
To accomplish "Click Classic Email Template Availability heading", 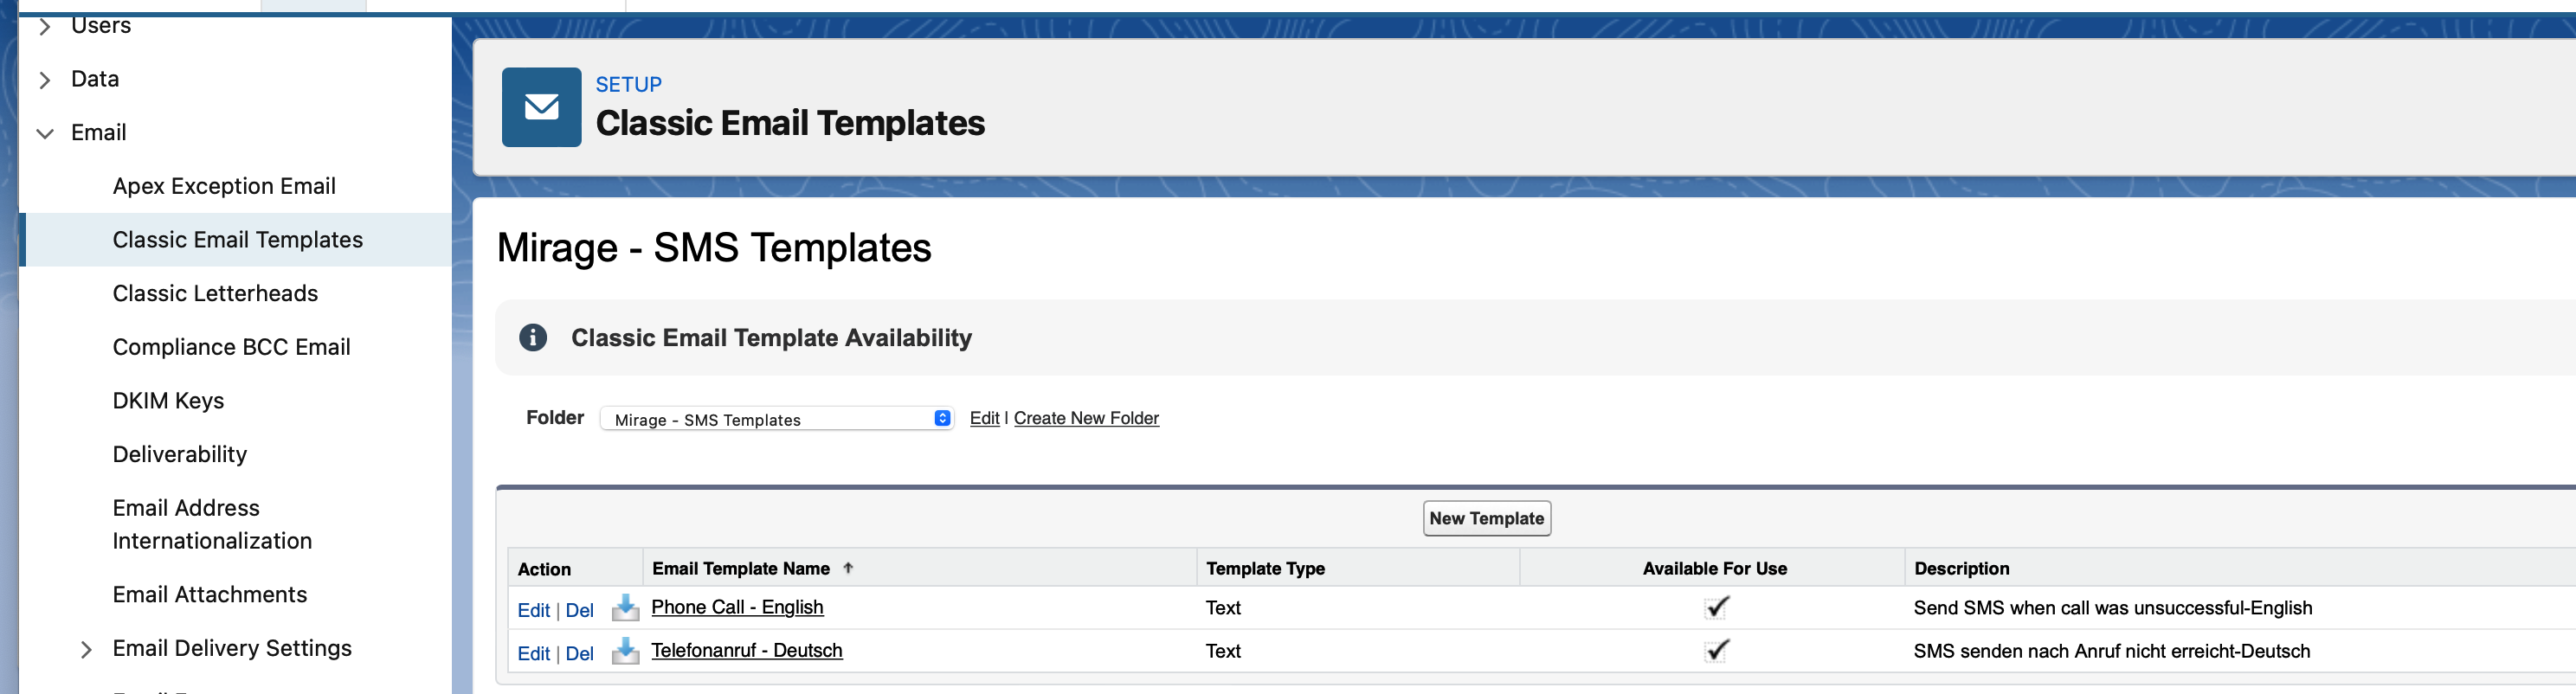I will [x=771, y=338].
